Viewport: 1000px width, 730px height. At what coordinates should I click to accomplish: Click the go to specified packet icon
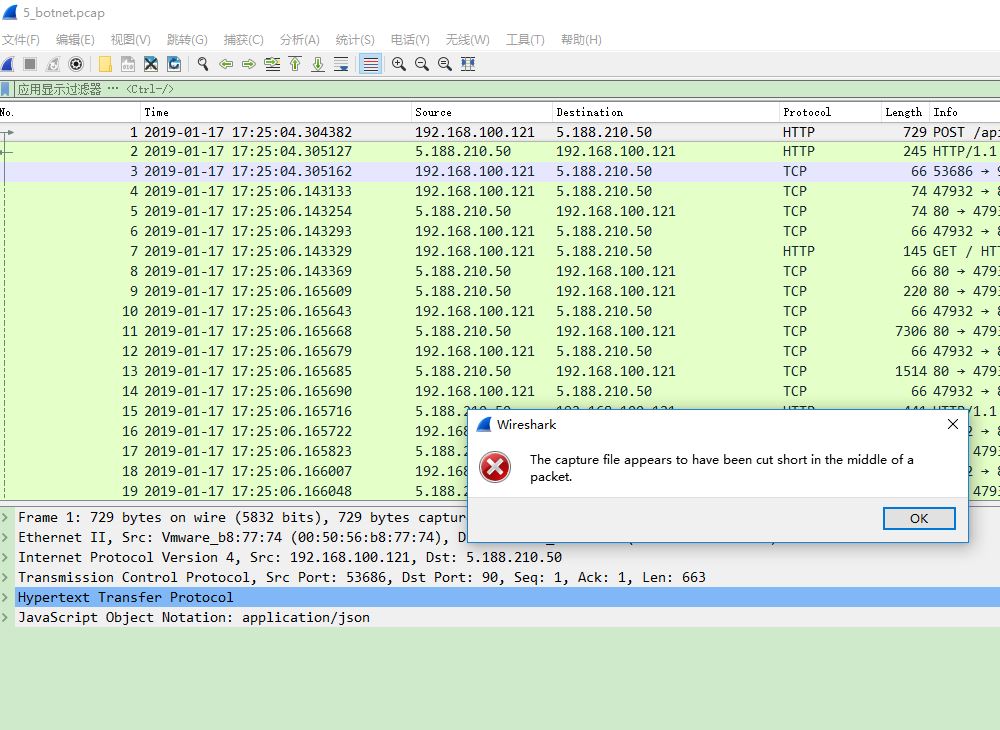pyautogui.click(x=272, y=64)
